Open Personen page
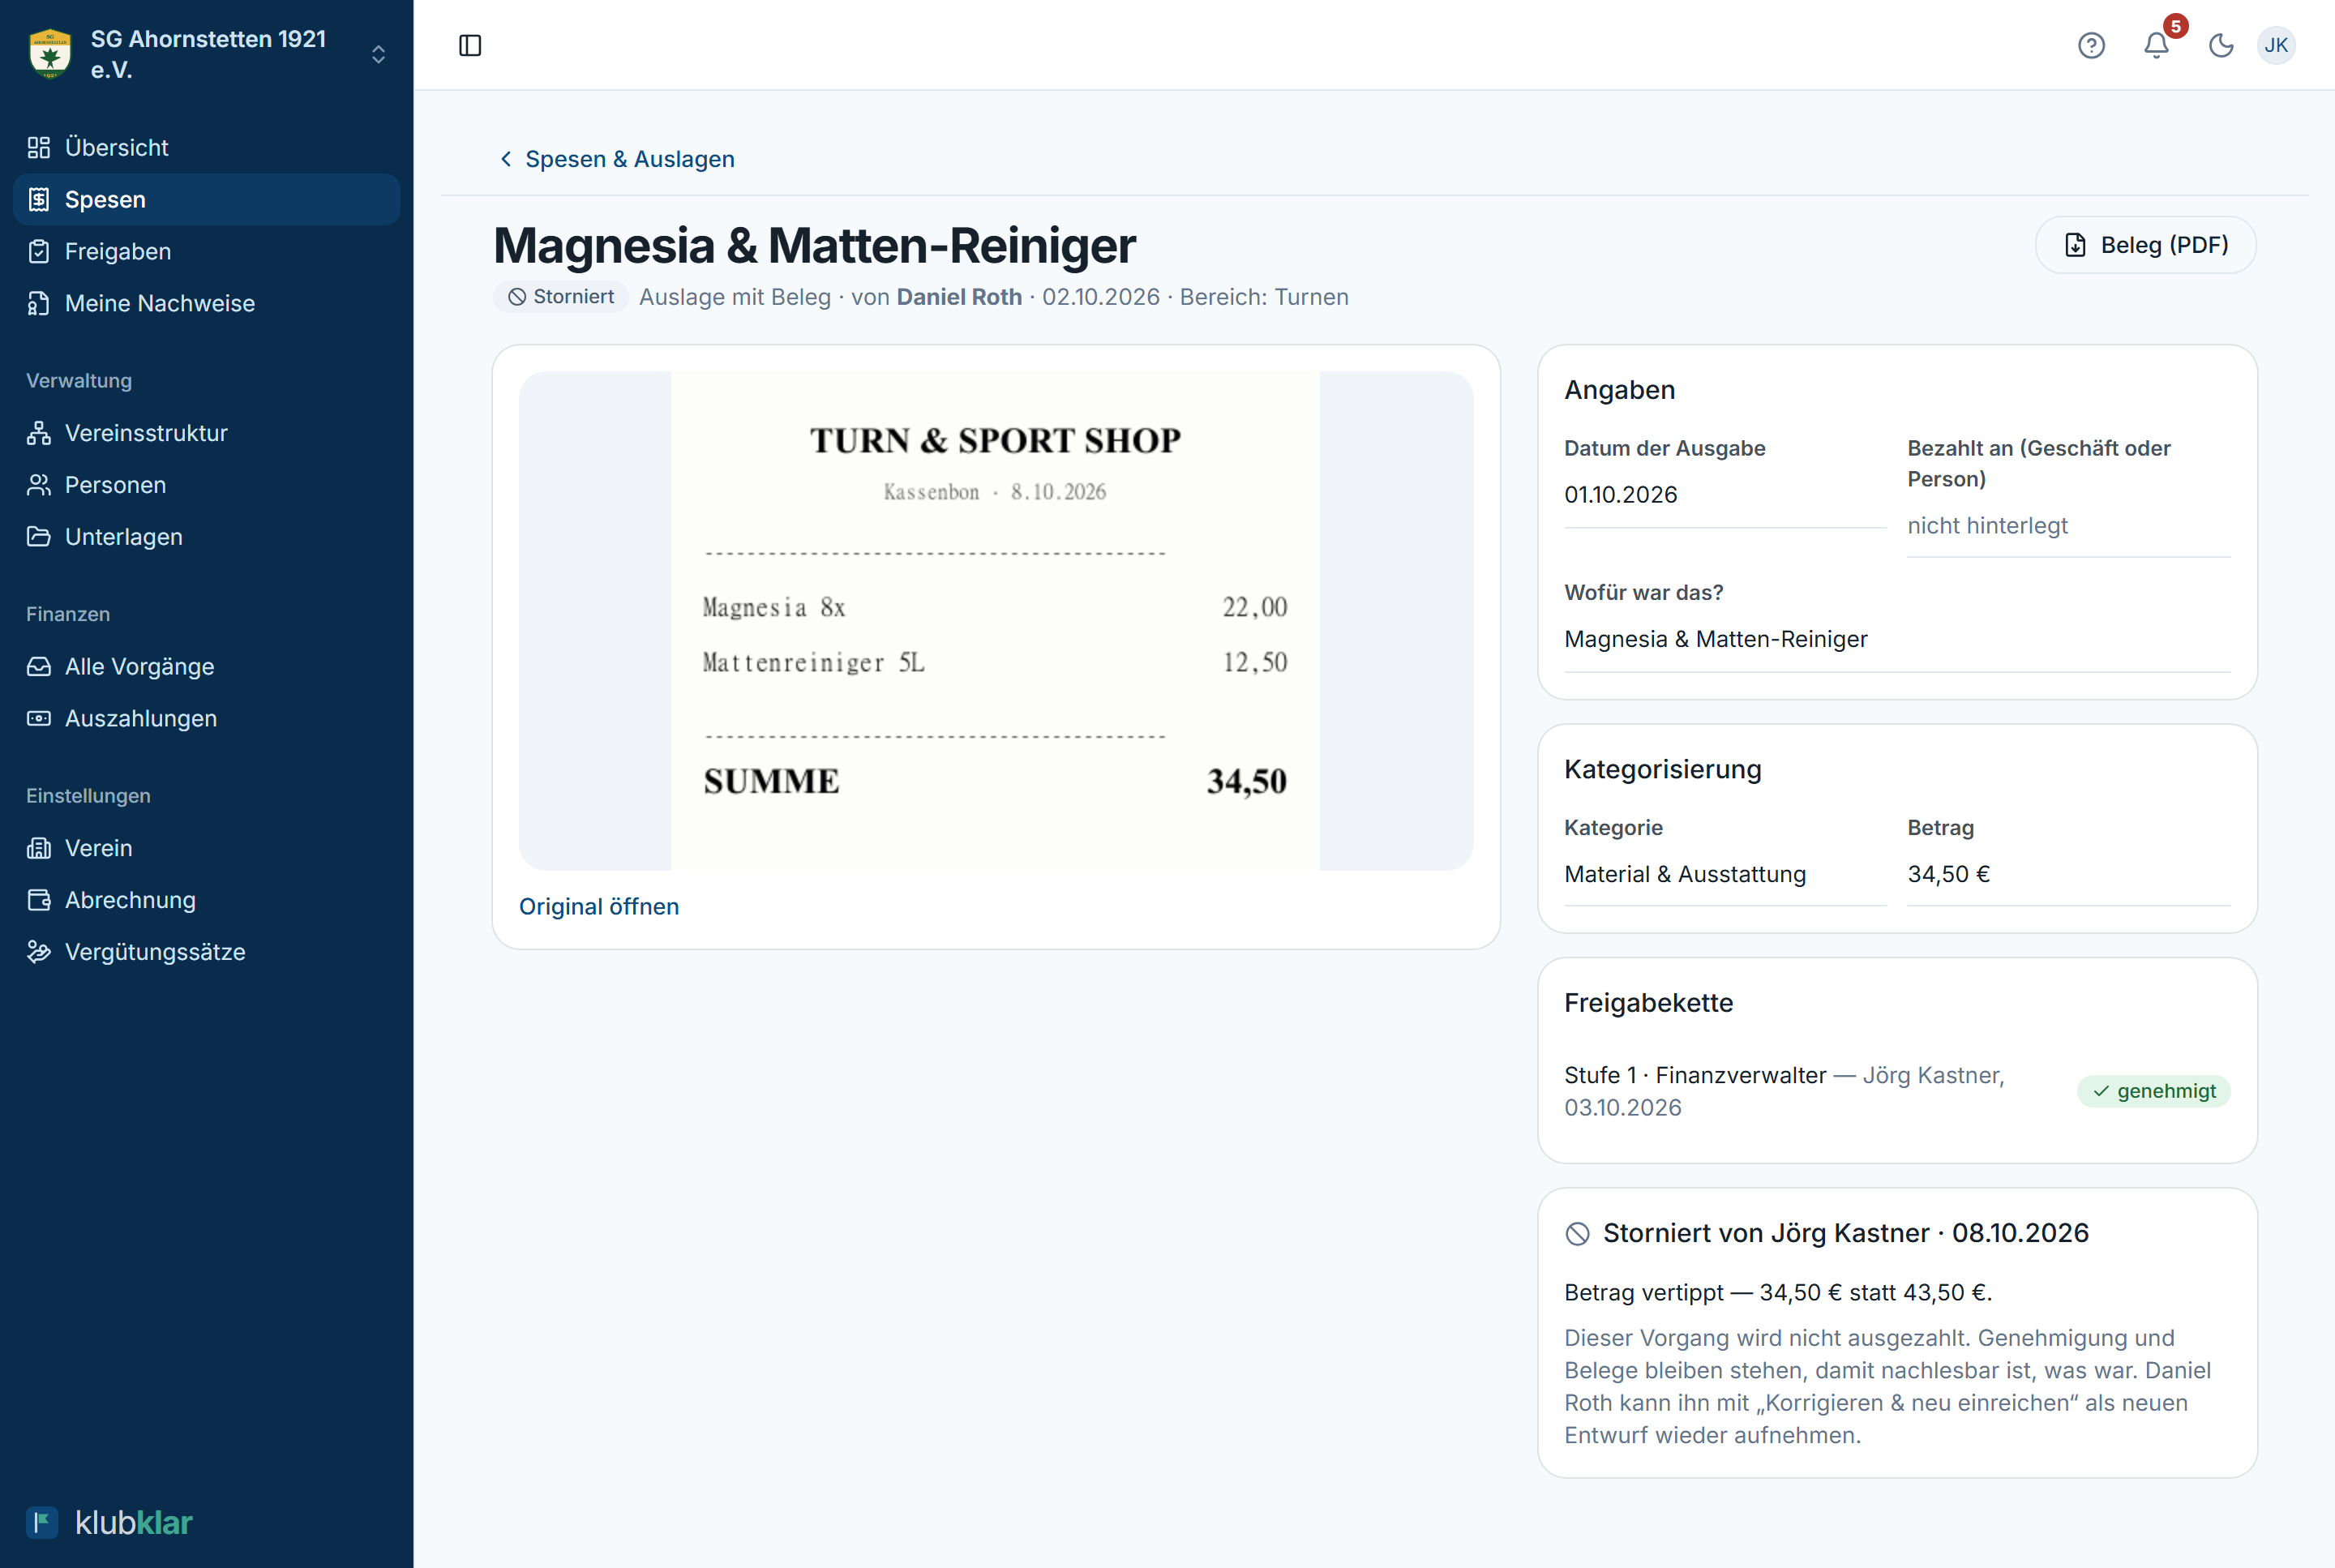Viewport: 2335px width, 1568px height. (x=206, y=485)
